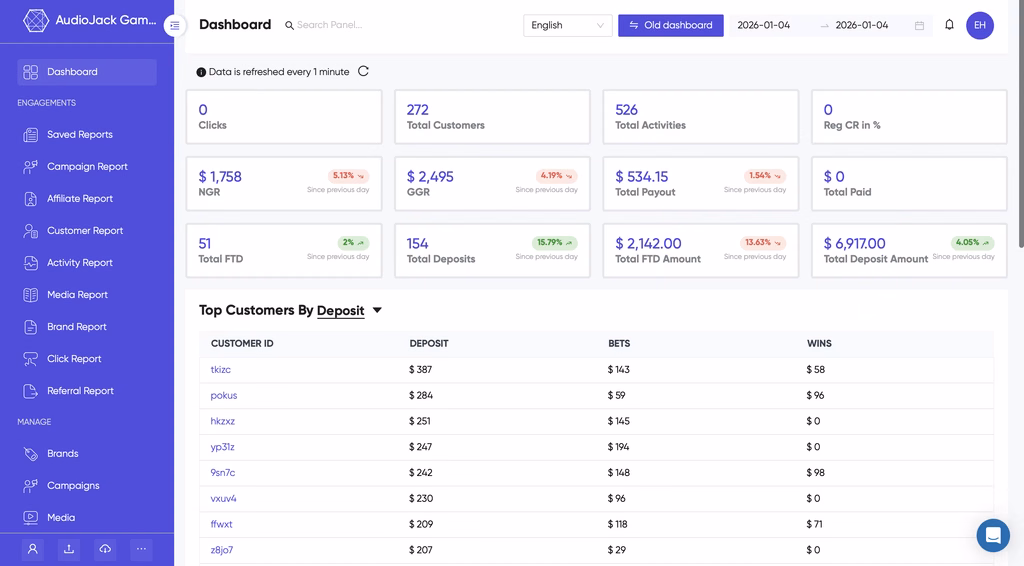Sort by the DEPOSIT column header
This screenshot has width=1024, height=566.
(x=429, y=343)
